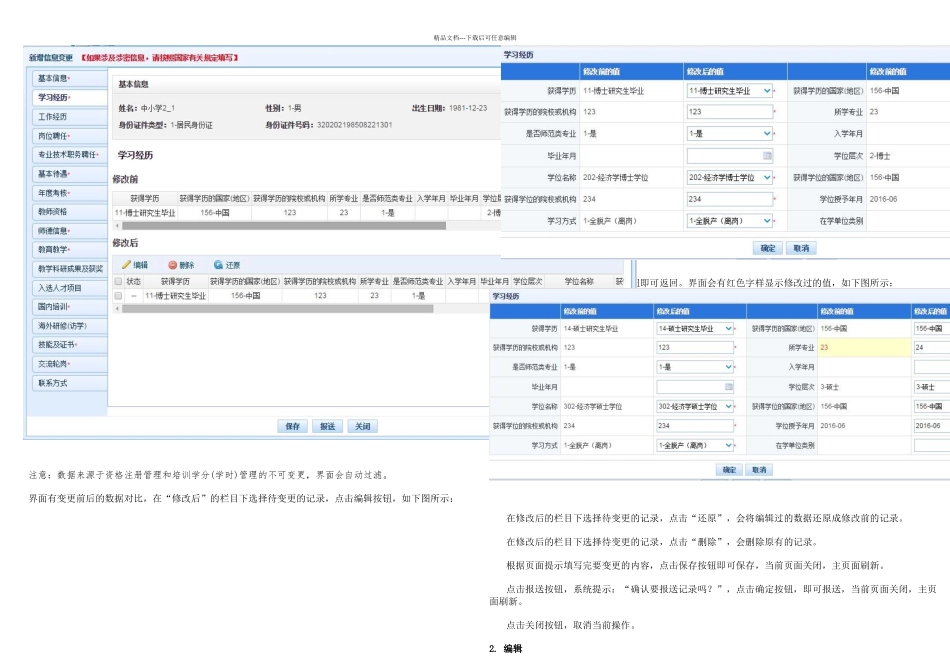Click the 获得学位的院校或机构 input in the lower dialog
Screen dimensions: 950x672
click(696, 426)
